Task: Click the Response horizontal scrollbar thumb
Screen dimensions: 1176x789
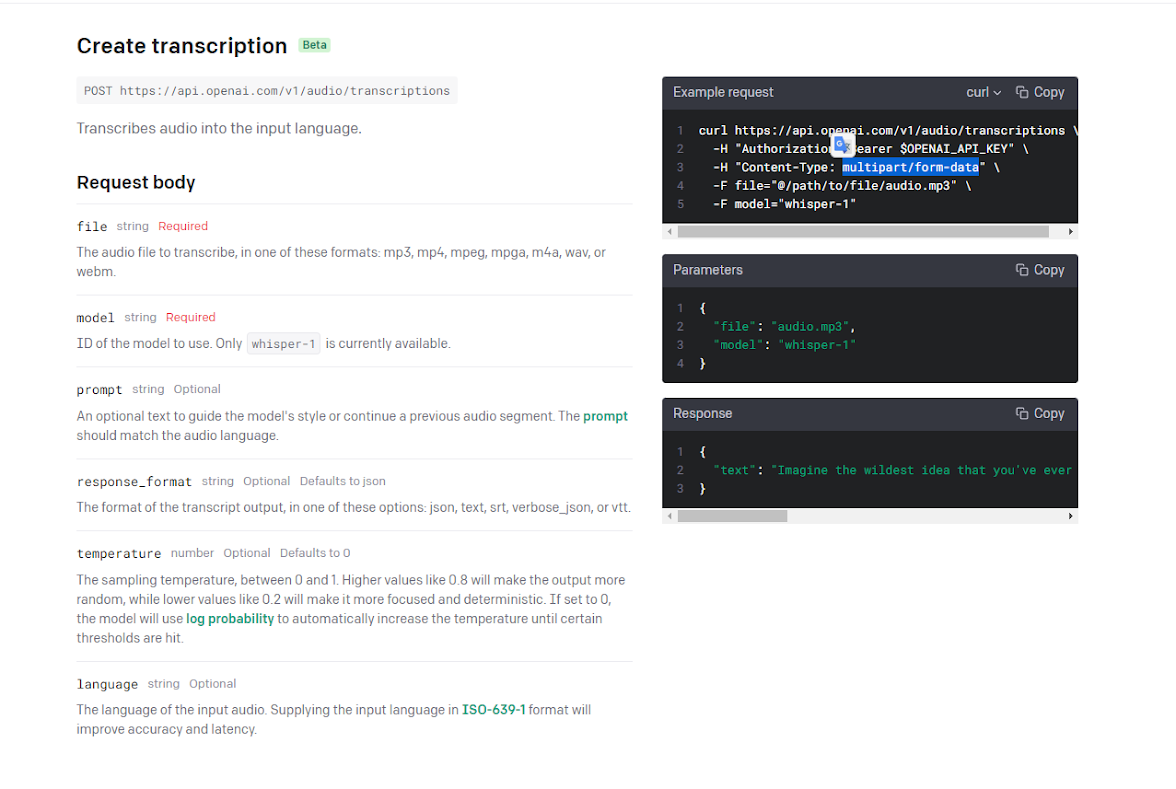Action: [732, 516]
